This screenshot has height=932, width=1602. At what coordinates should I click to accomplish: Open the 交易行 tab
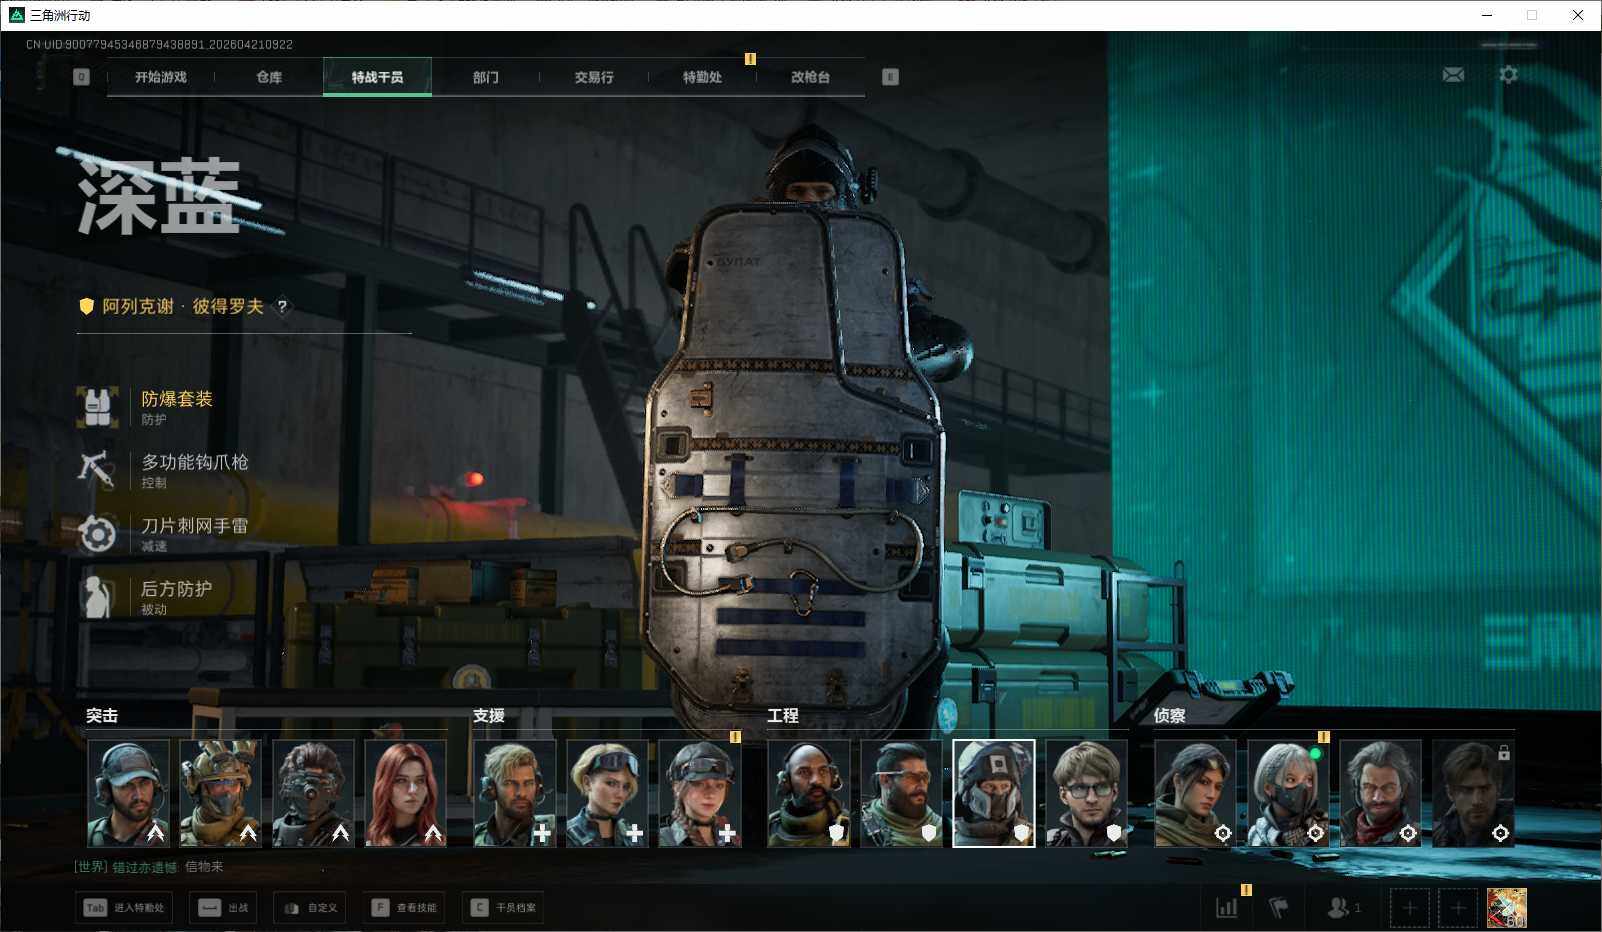[x=594, y=77]
